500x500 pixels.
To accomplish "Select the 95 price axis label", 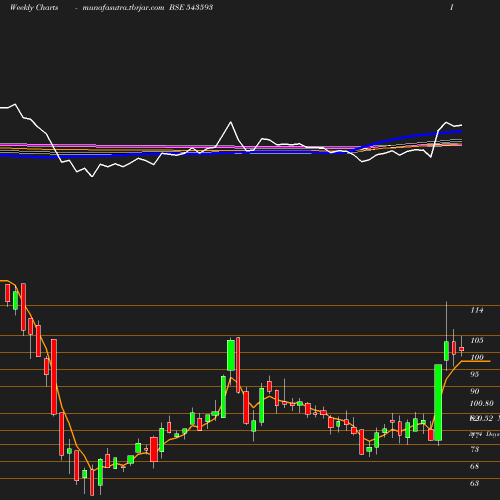I will tap(475, 374).
